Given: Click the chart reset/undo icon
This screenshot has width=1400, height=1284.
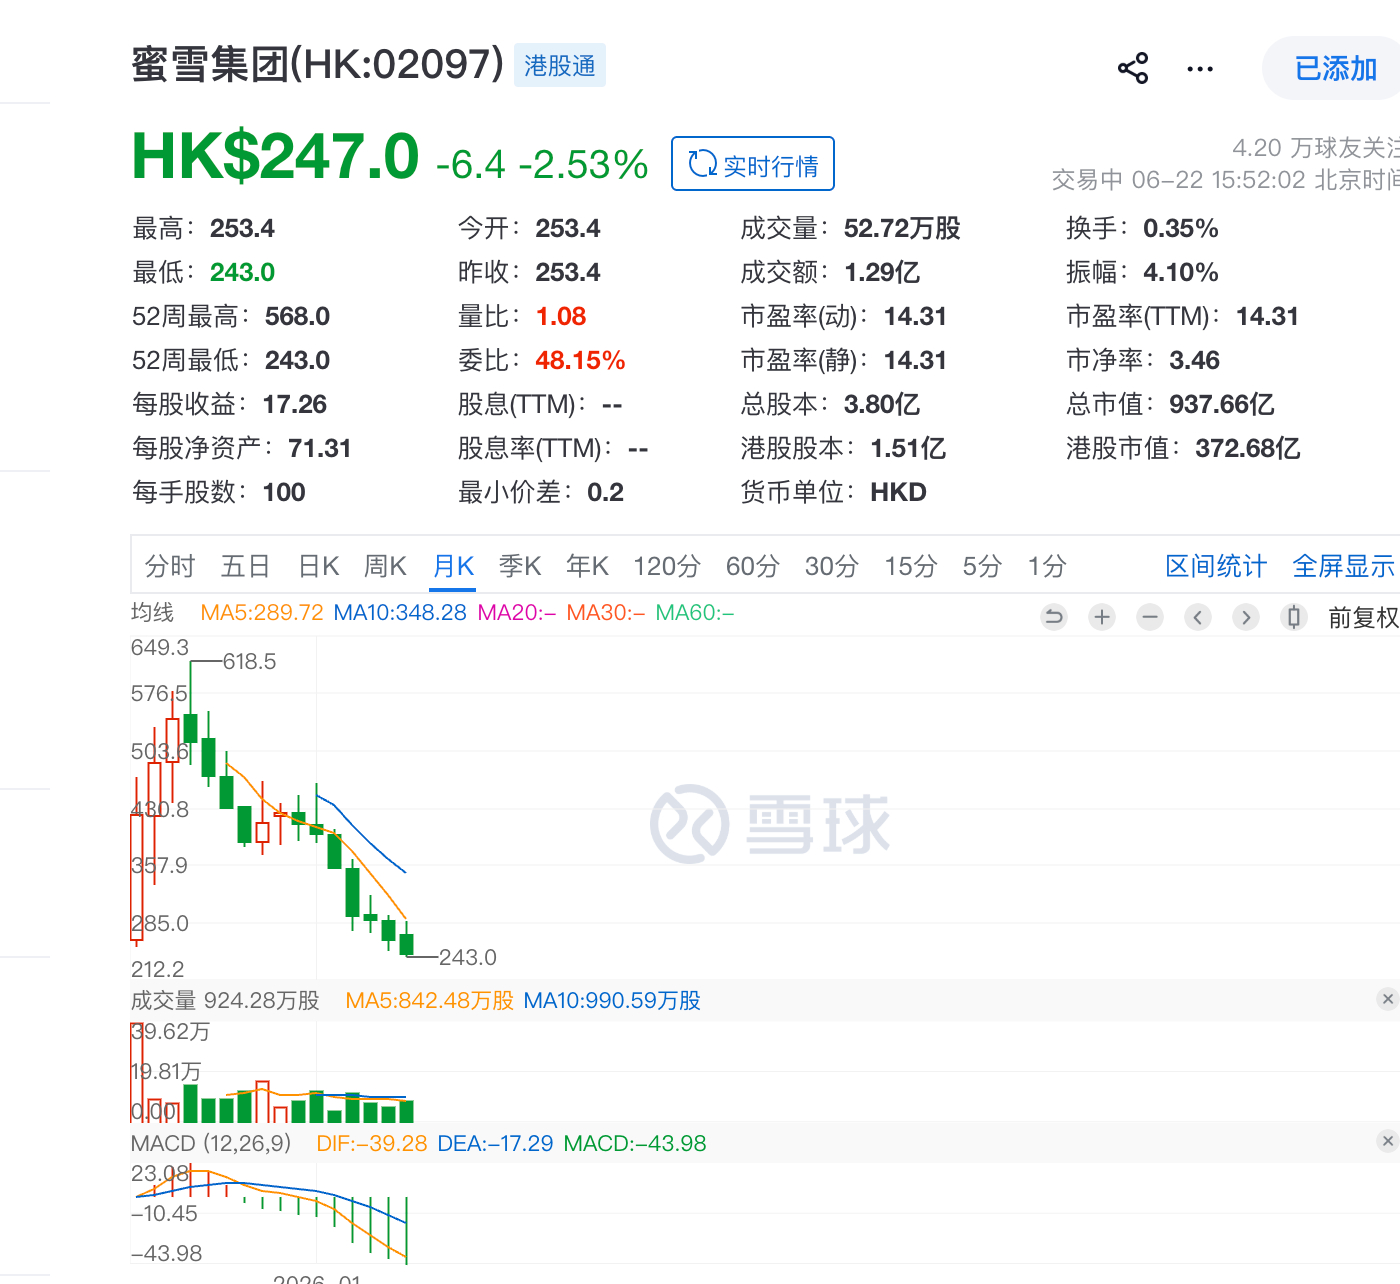Looking at the screenshot, I should point(1054,617).
